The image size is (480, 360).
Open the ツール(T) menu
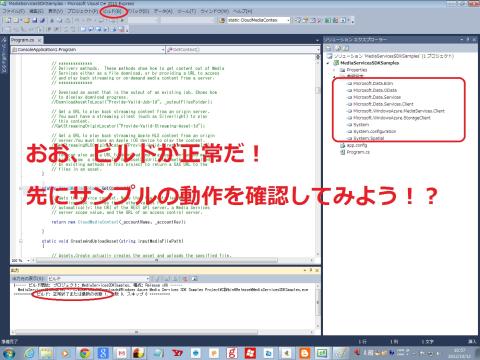click(186, 11)
